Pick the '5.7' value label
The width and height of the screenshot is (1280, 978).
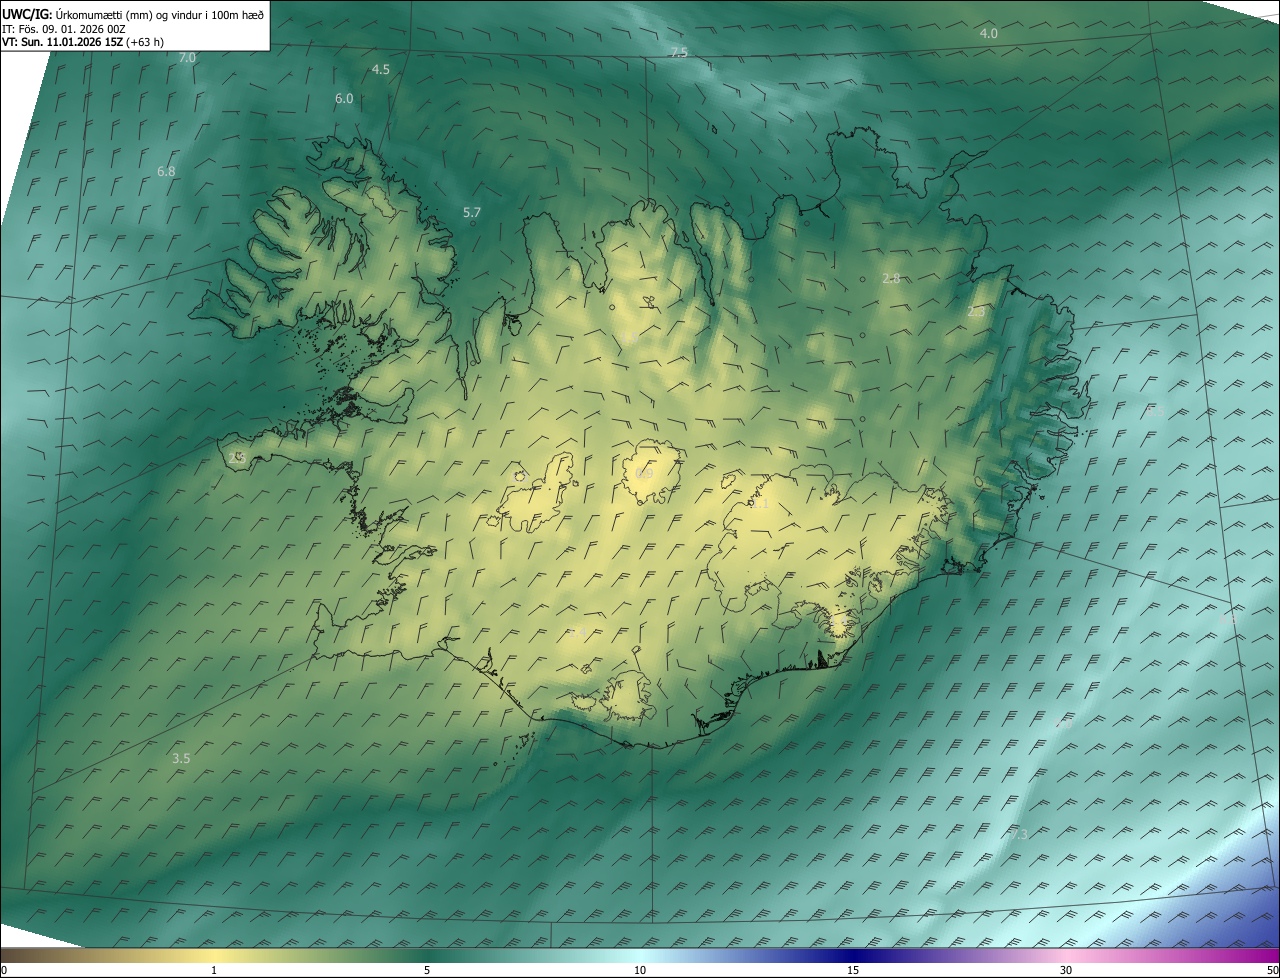click(472, 213)
